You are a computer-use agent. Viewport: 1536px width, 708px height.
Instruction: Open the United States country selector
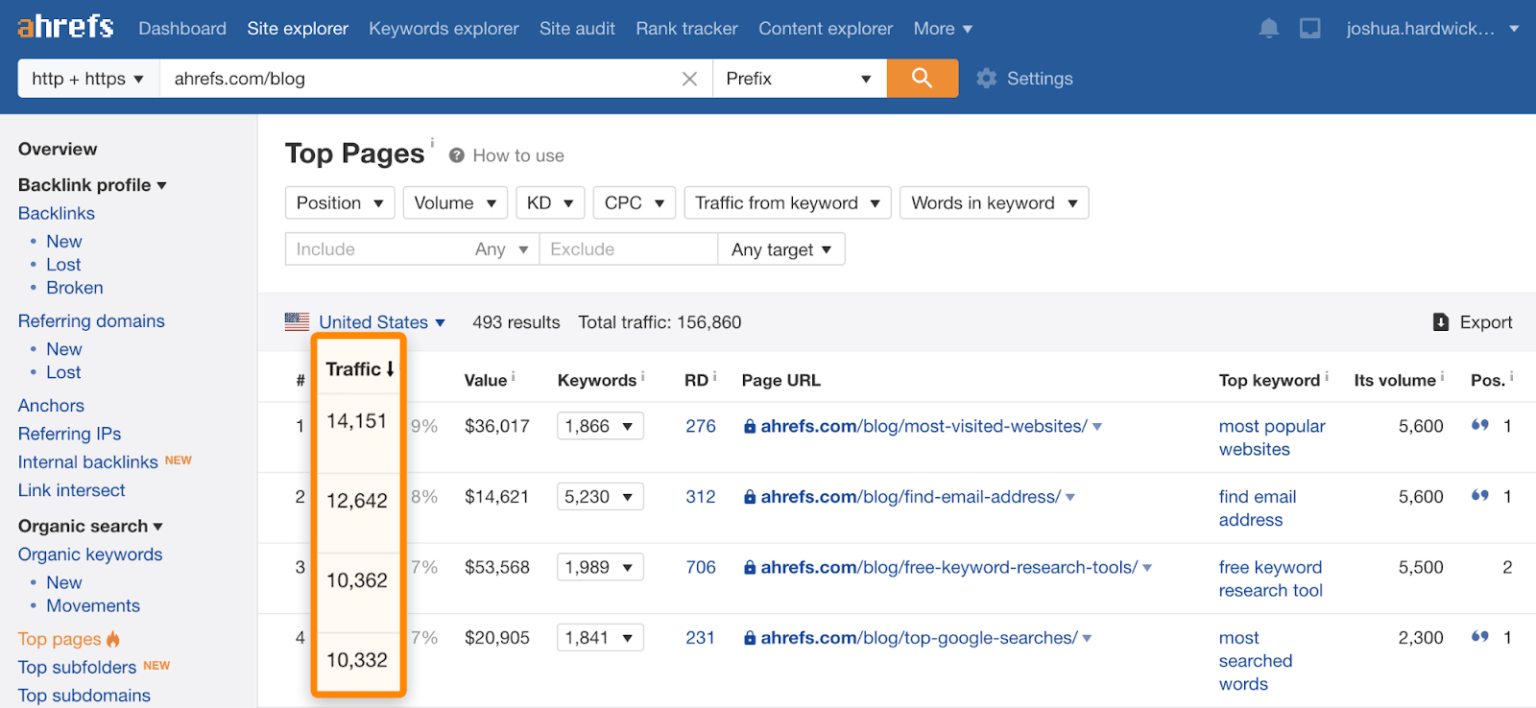(x=374, y=322)
